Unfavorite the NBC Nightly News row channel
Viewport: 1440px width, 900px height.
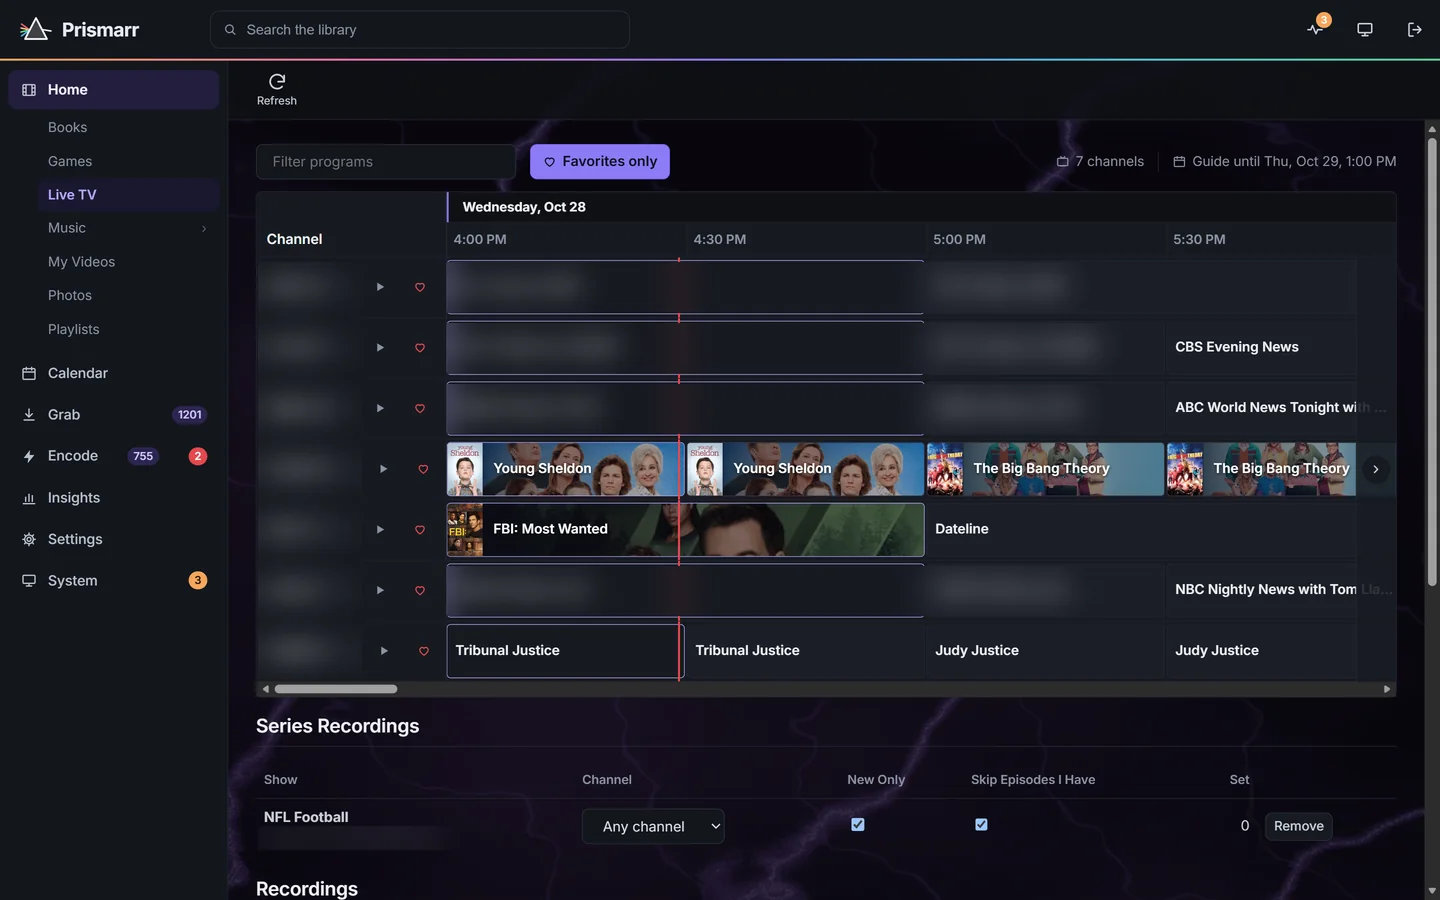tap(420, 591)
